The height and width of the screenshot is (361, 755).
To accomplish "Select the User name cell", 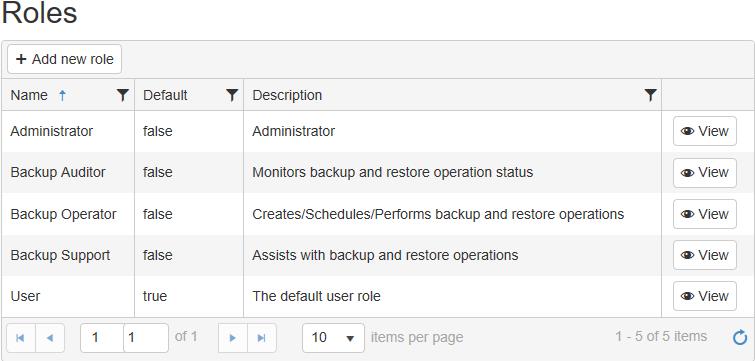I will point(68,296).
